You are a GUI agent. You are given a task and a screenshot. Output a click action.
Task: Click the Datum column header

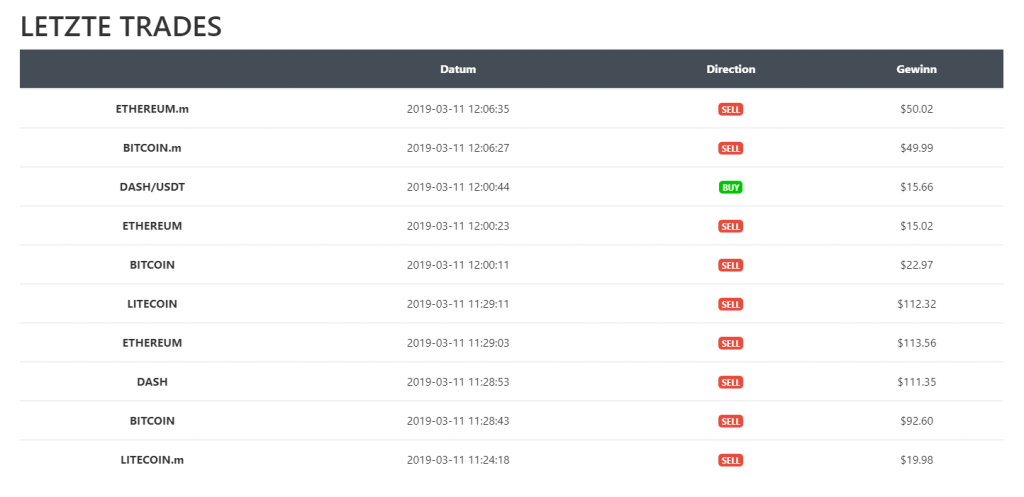(x=458, y=69)
